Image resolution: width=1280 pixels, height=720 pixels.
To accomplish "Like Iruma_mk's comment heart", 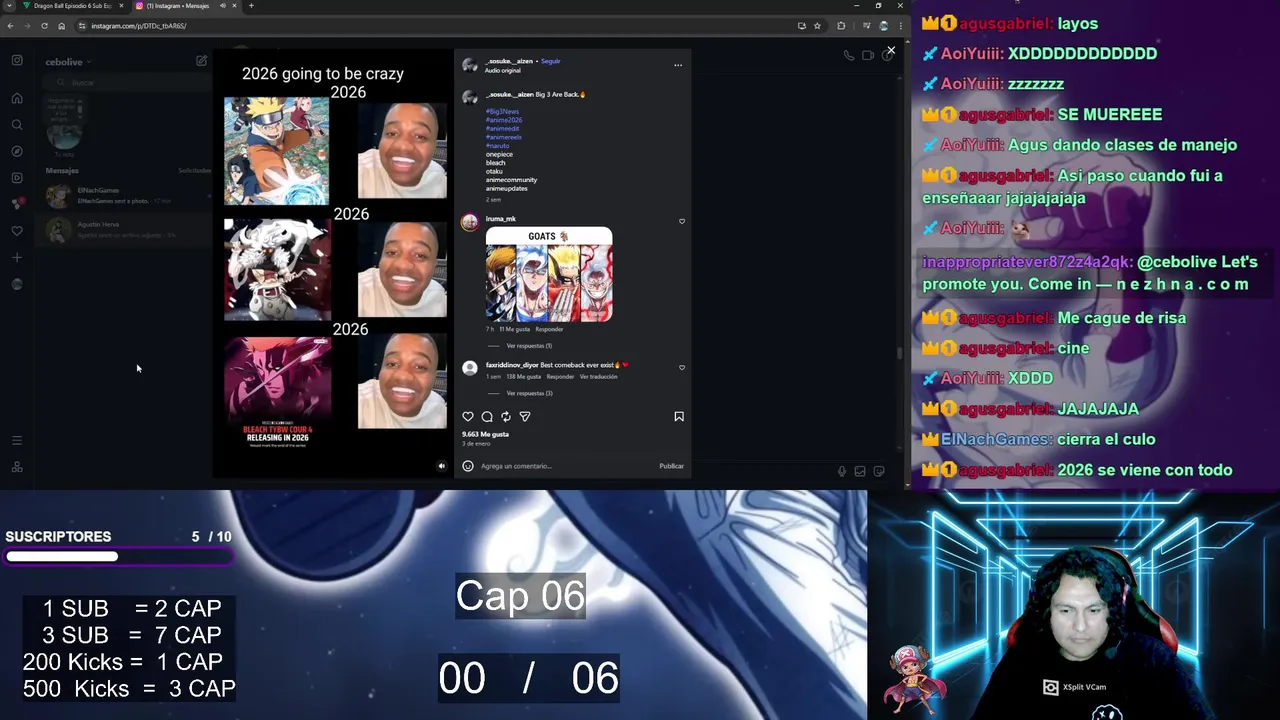I will coord(682,221).
